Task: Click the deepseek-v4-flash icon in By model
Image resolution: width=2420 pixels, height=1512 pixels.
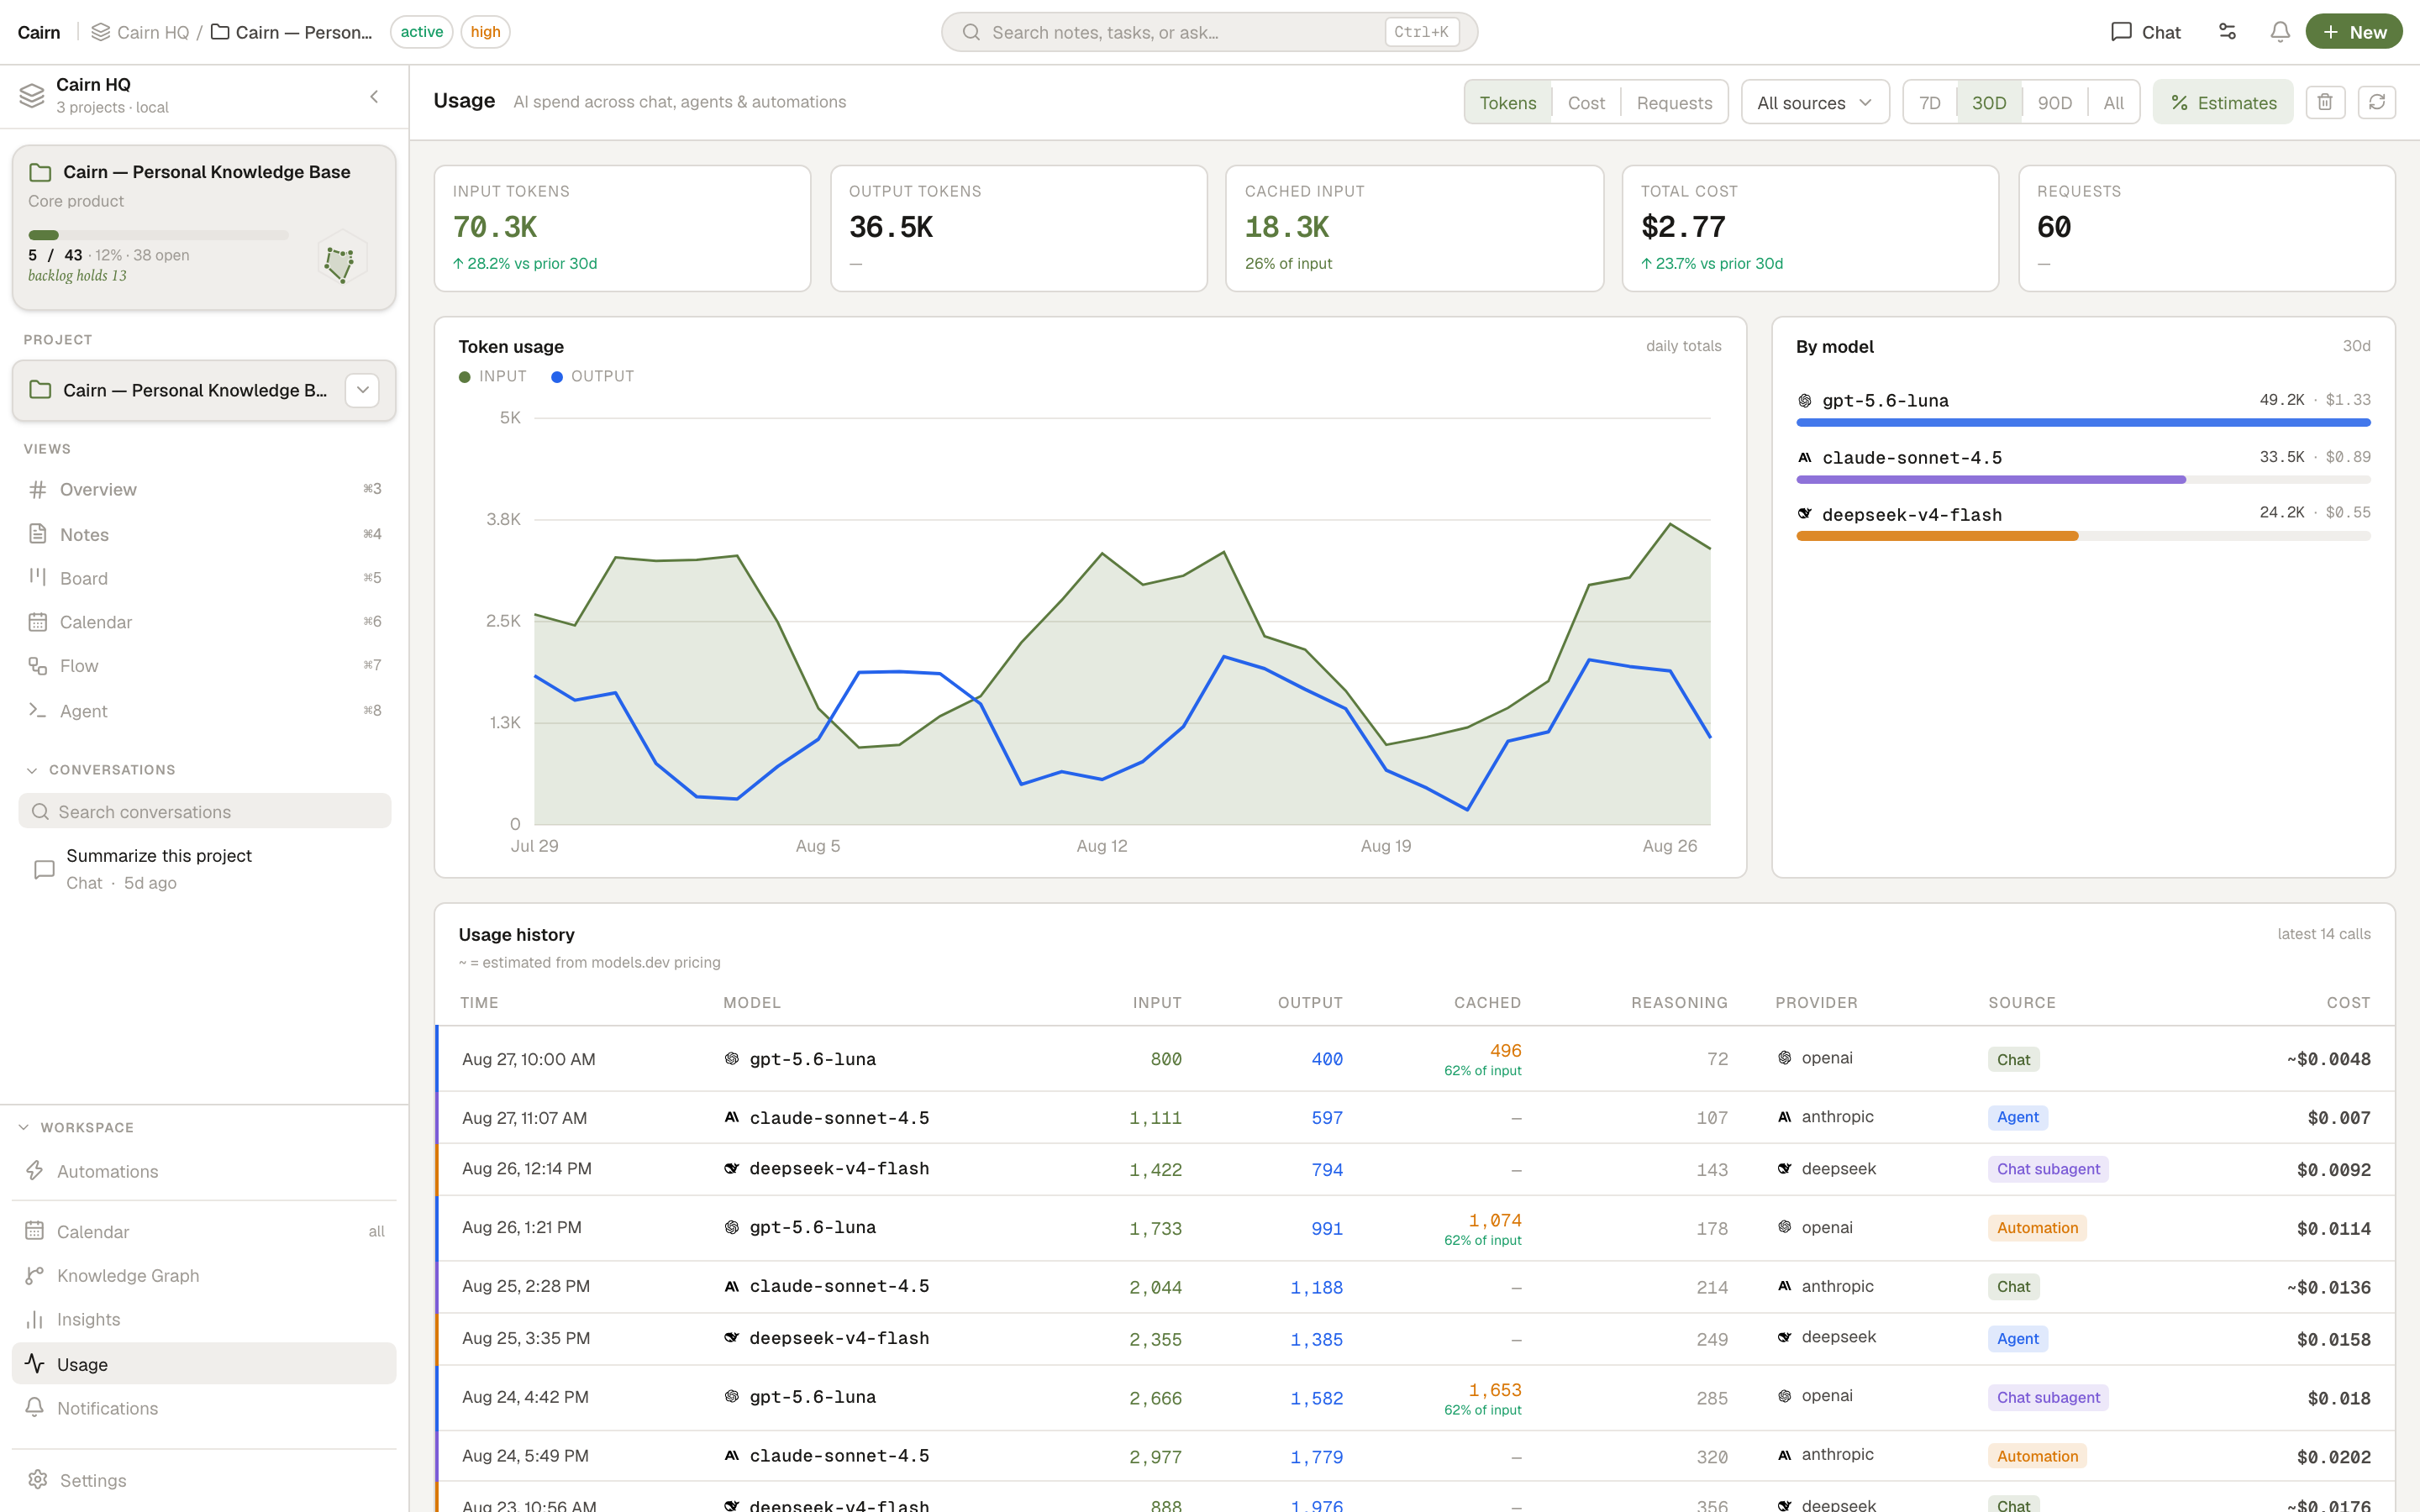Action: pos(1805,514)
